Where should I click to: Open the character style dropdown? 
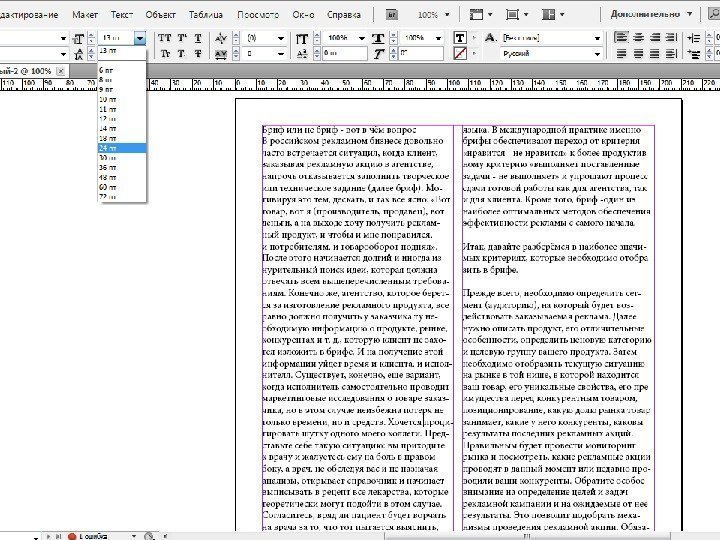[597, 38]
